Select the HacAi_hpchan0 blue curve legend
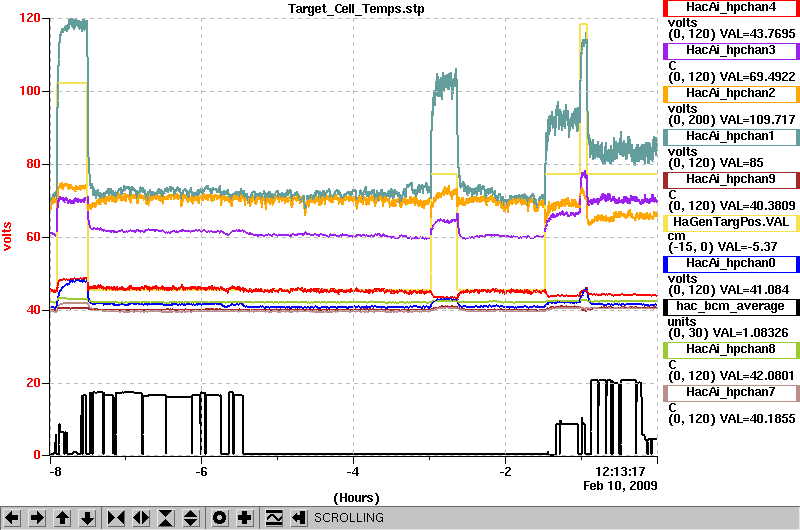 [731, 263]
